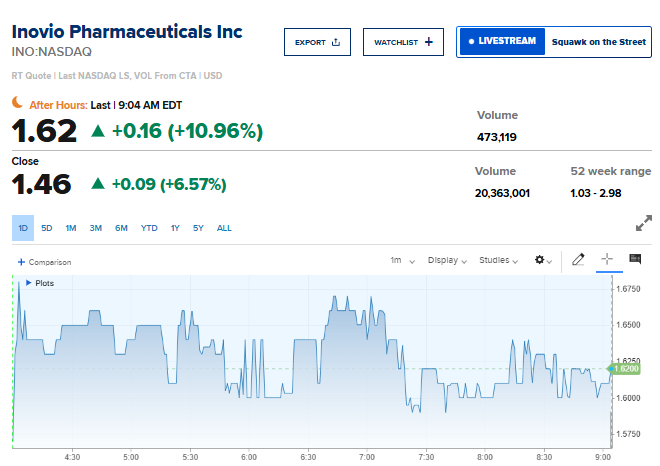
Task: Click the 1.6200 current price marker
Action: (625, 369)
